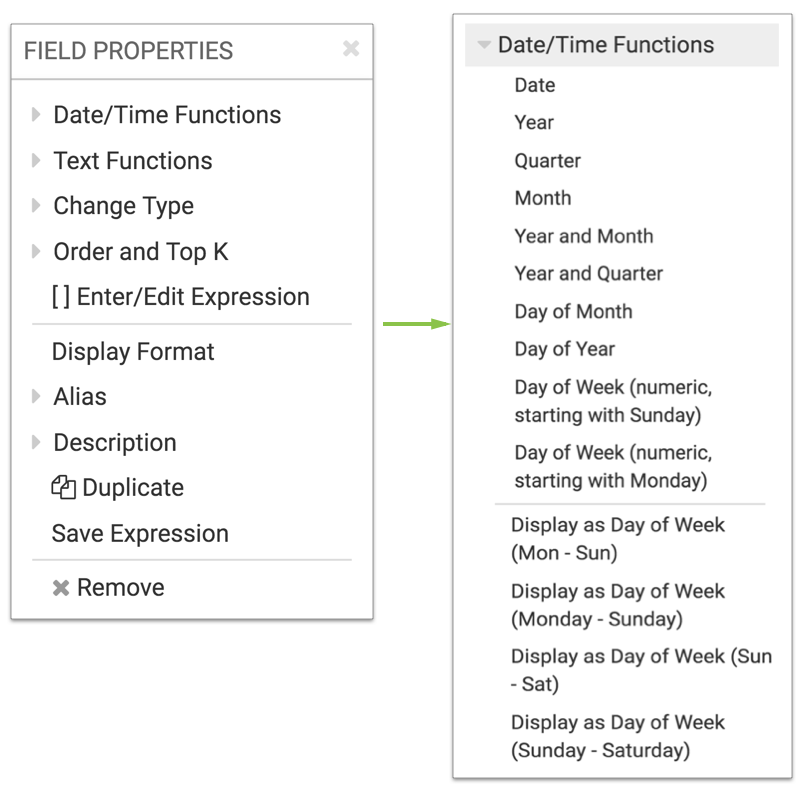
Task: Choose Display as Day of Week (Sunday - Saturday)
Action: click(617, 736)
